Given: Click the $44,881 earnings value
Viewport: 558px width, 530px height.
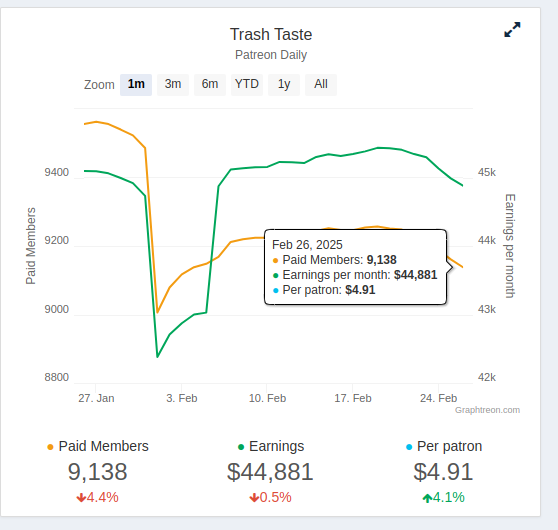Looking at the screenshot, I should (x=270, y=472).
